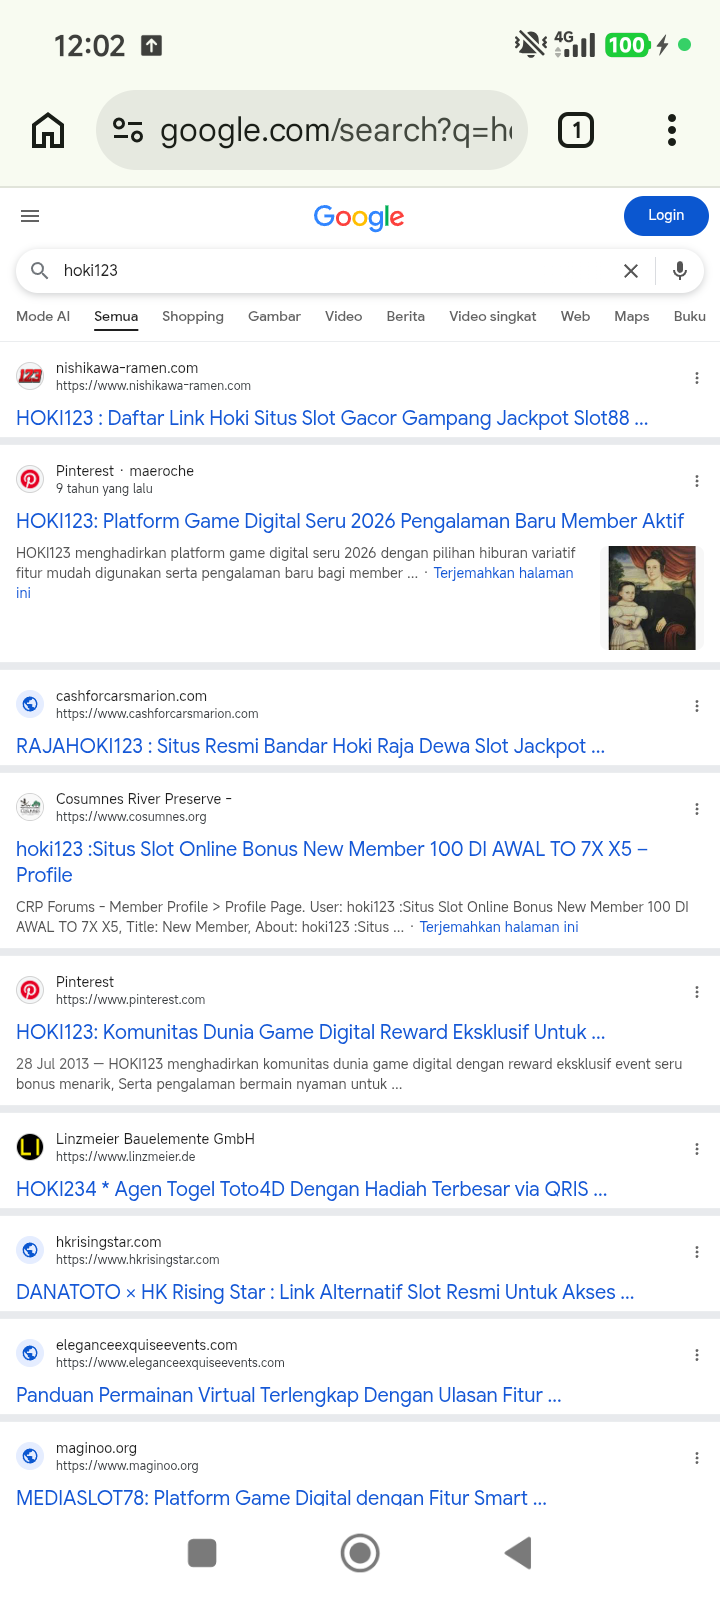The width and height of the screenshot is (720, 1600).
Task: Open hoki123 Situs Slot Online Bonus Profile link
Action: coord(332,862)
